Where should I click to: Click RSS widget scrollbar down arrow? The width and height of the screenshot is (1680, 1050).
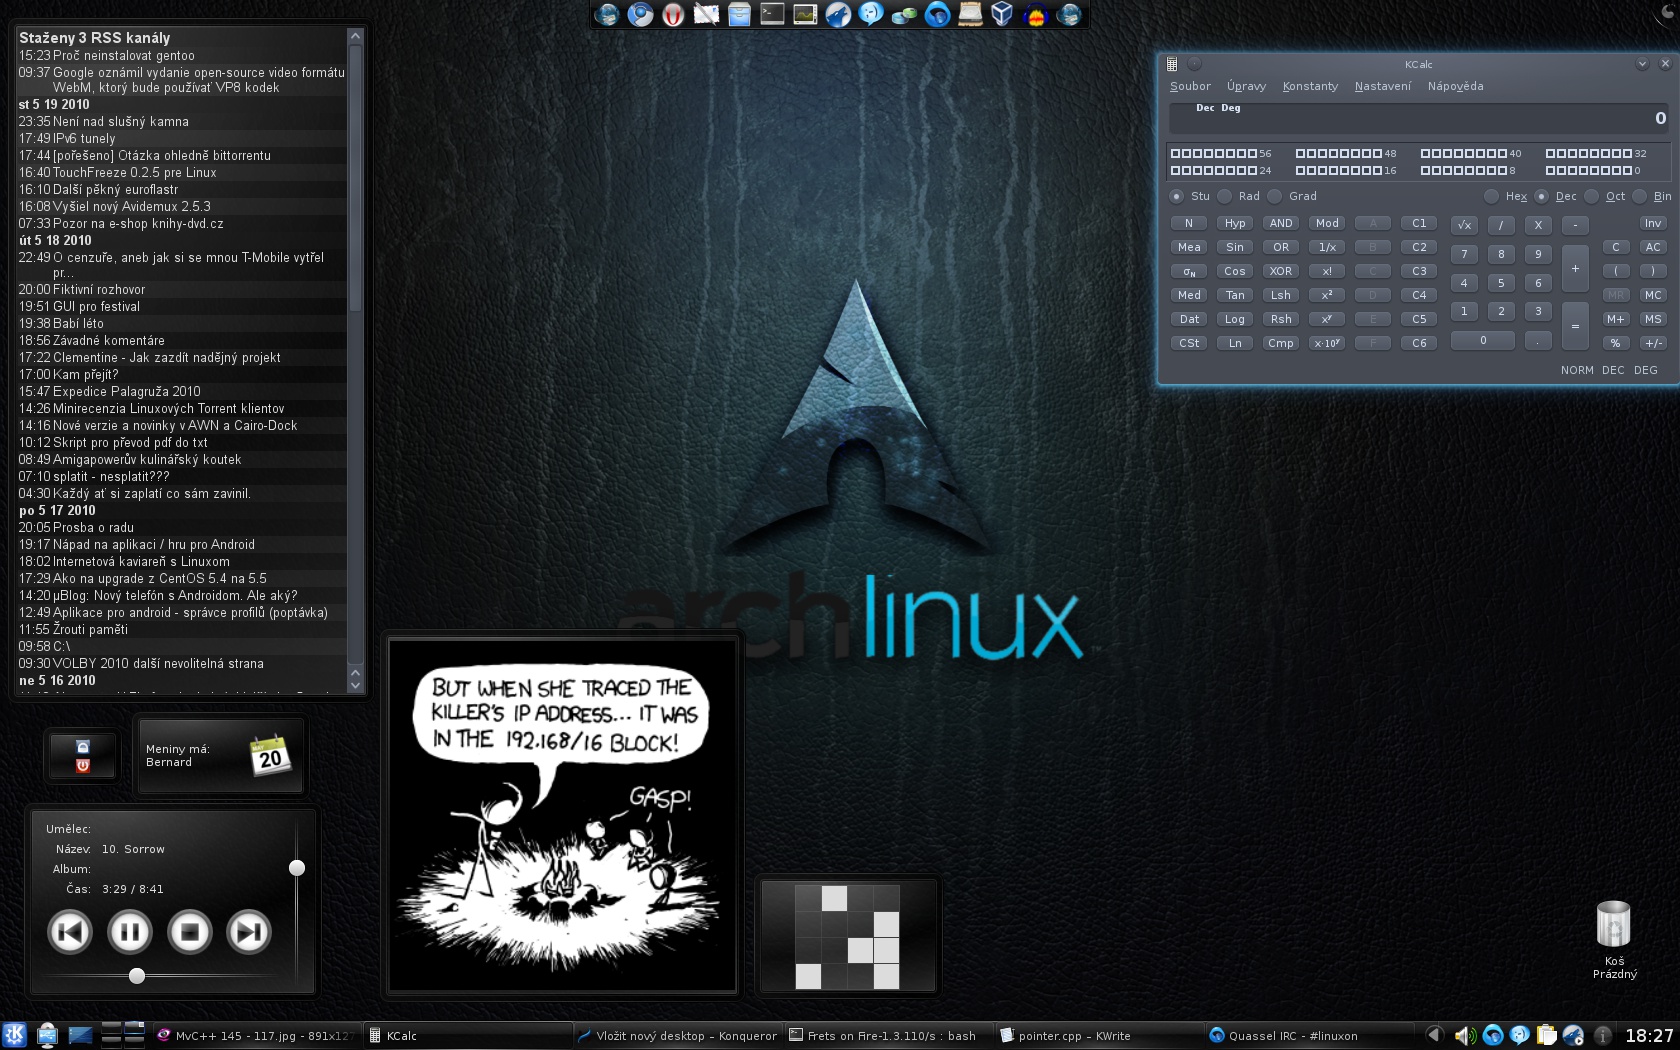[355, 686]
